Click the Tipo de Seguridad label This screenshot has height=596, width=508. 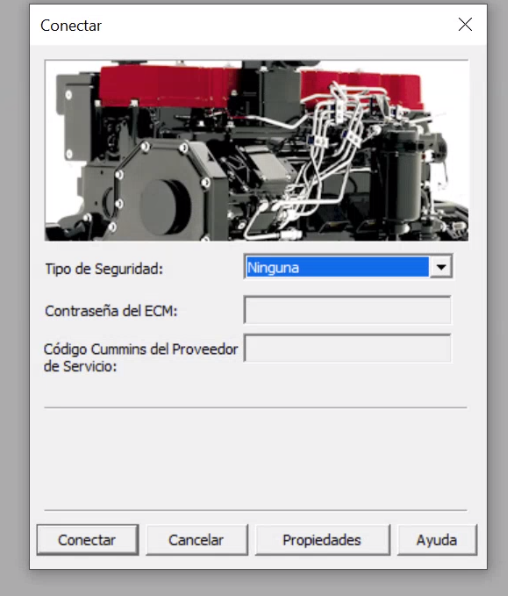[x=104, y=269]
